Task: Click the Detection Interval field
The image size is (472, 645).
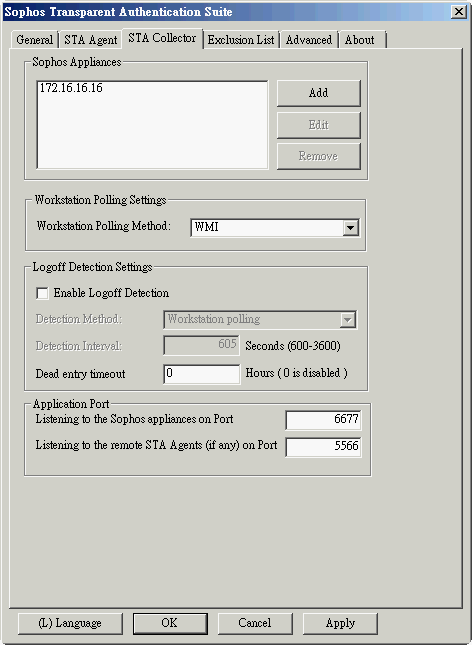Action: coord(202,345)
